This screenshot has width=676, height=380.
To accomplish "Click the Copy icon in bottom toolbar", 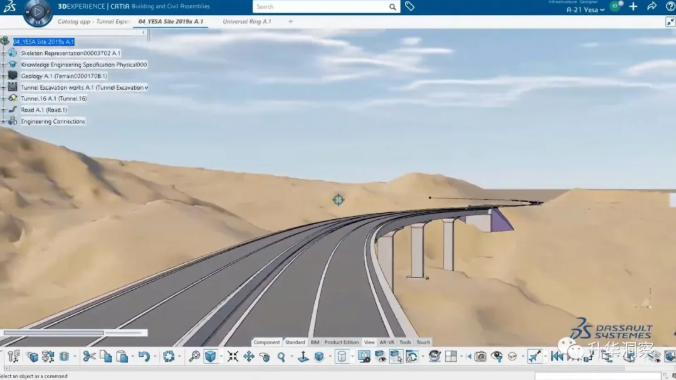I will [106, 356].
